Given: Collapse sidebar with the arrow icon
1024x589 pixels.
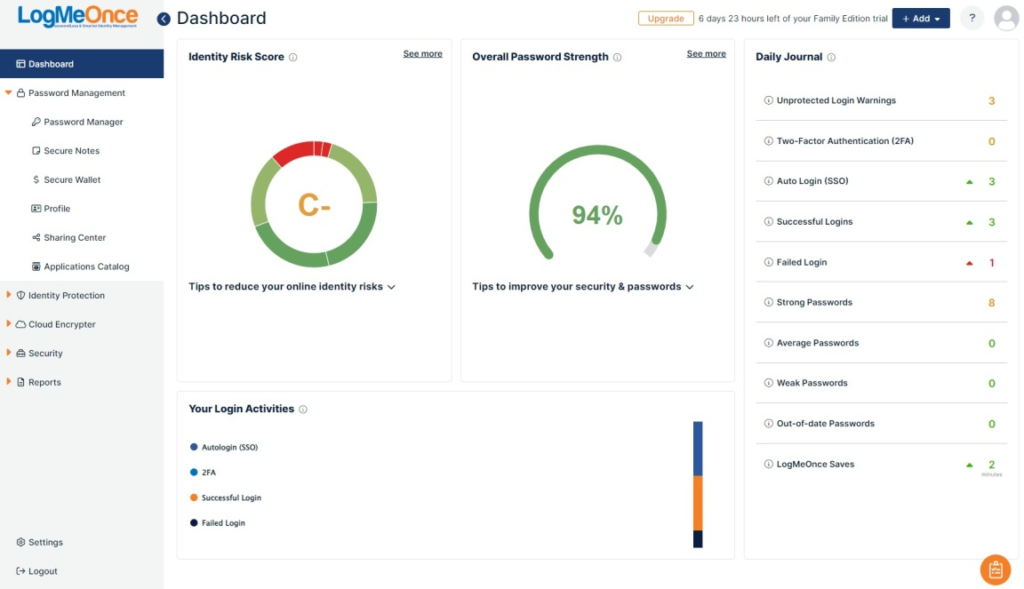Looking at the screenshot, I should click(164, 19).
